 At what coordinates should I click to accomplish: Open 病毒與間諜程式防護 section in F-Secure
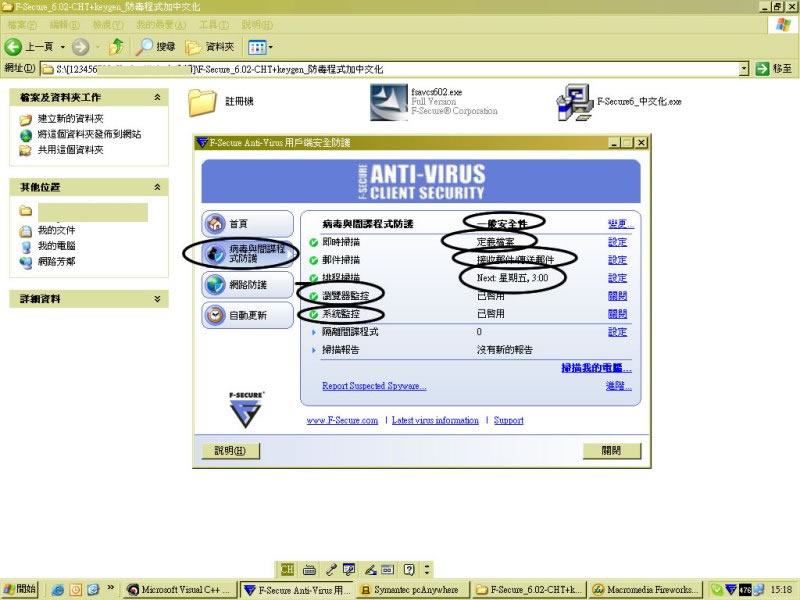[247, 254]
